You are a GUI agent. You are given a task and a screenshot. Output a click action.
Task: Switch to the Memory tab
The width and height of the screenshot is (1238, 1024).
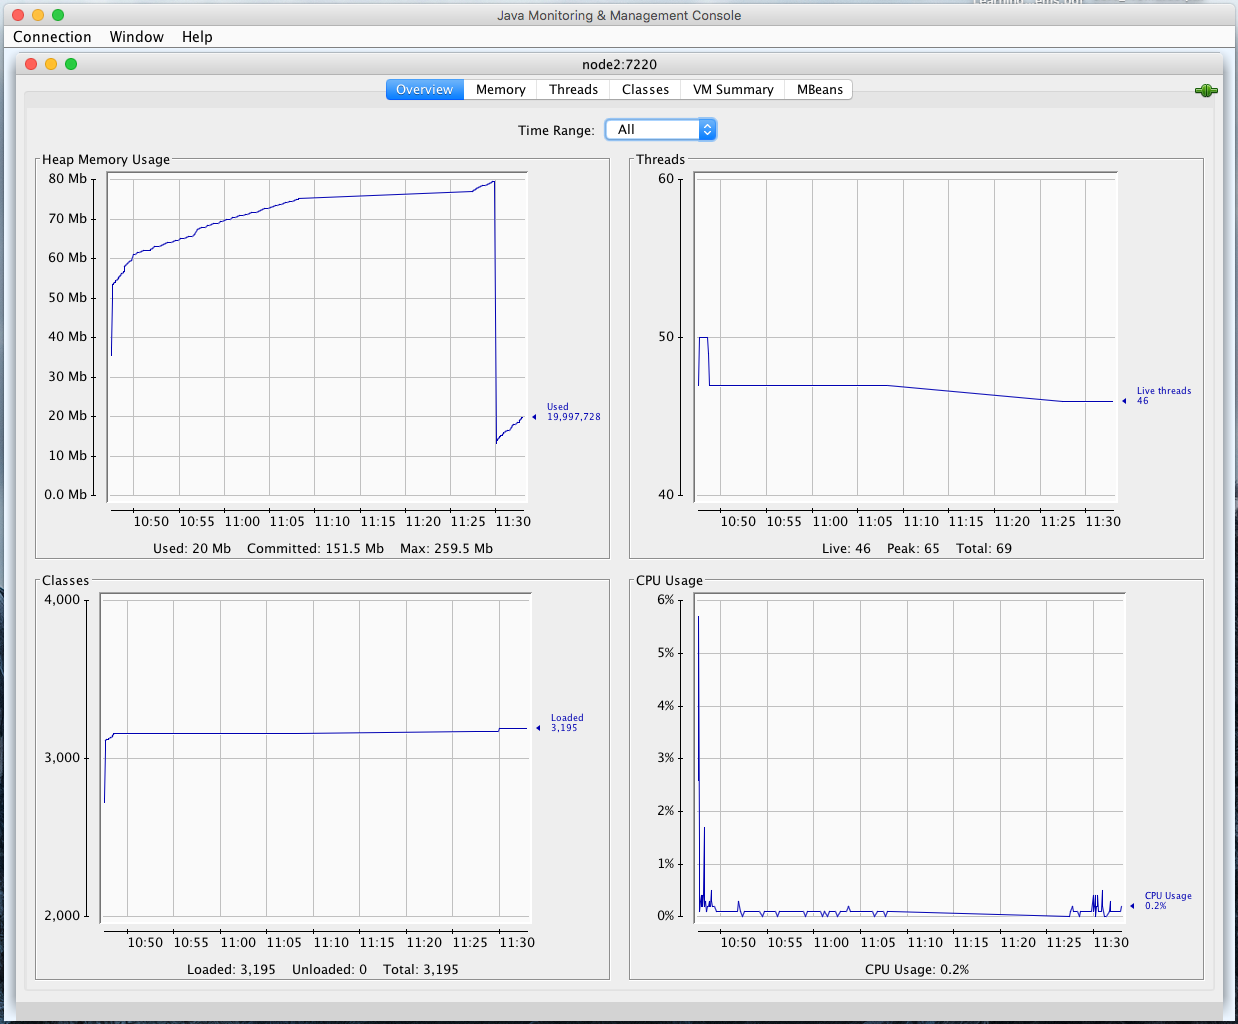tap(501, 90)
